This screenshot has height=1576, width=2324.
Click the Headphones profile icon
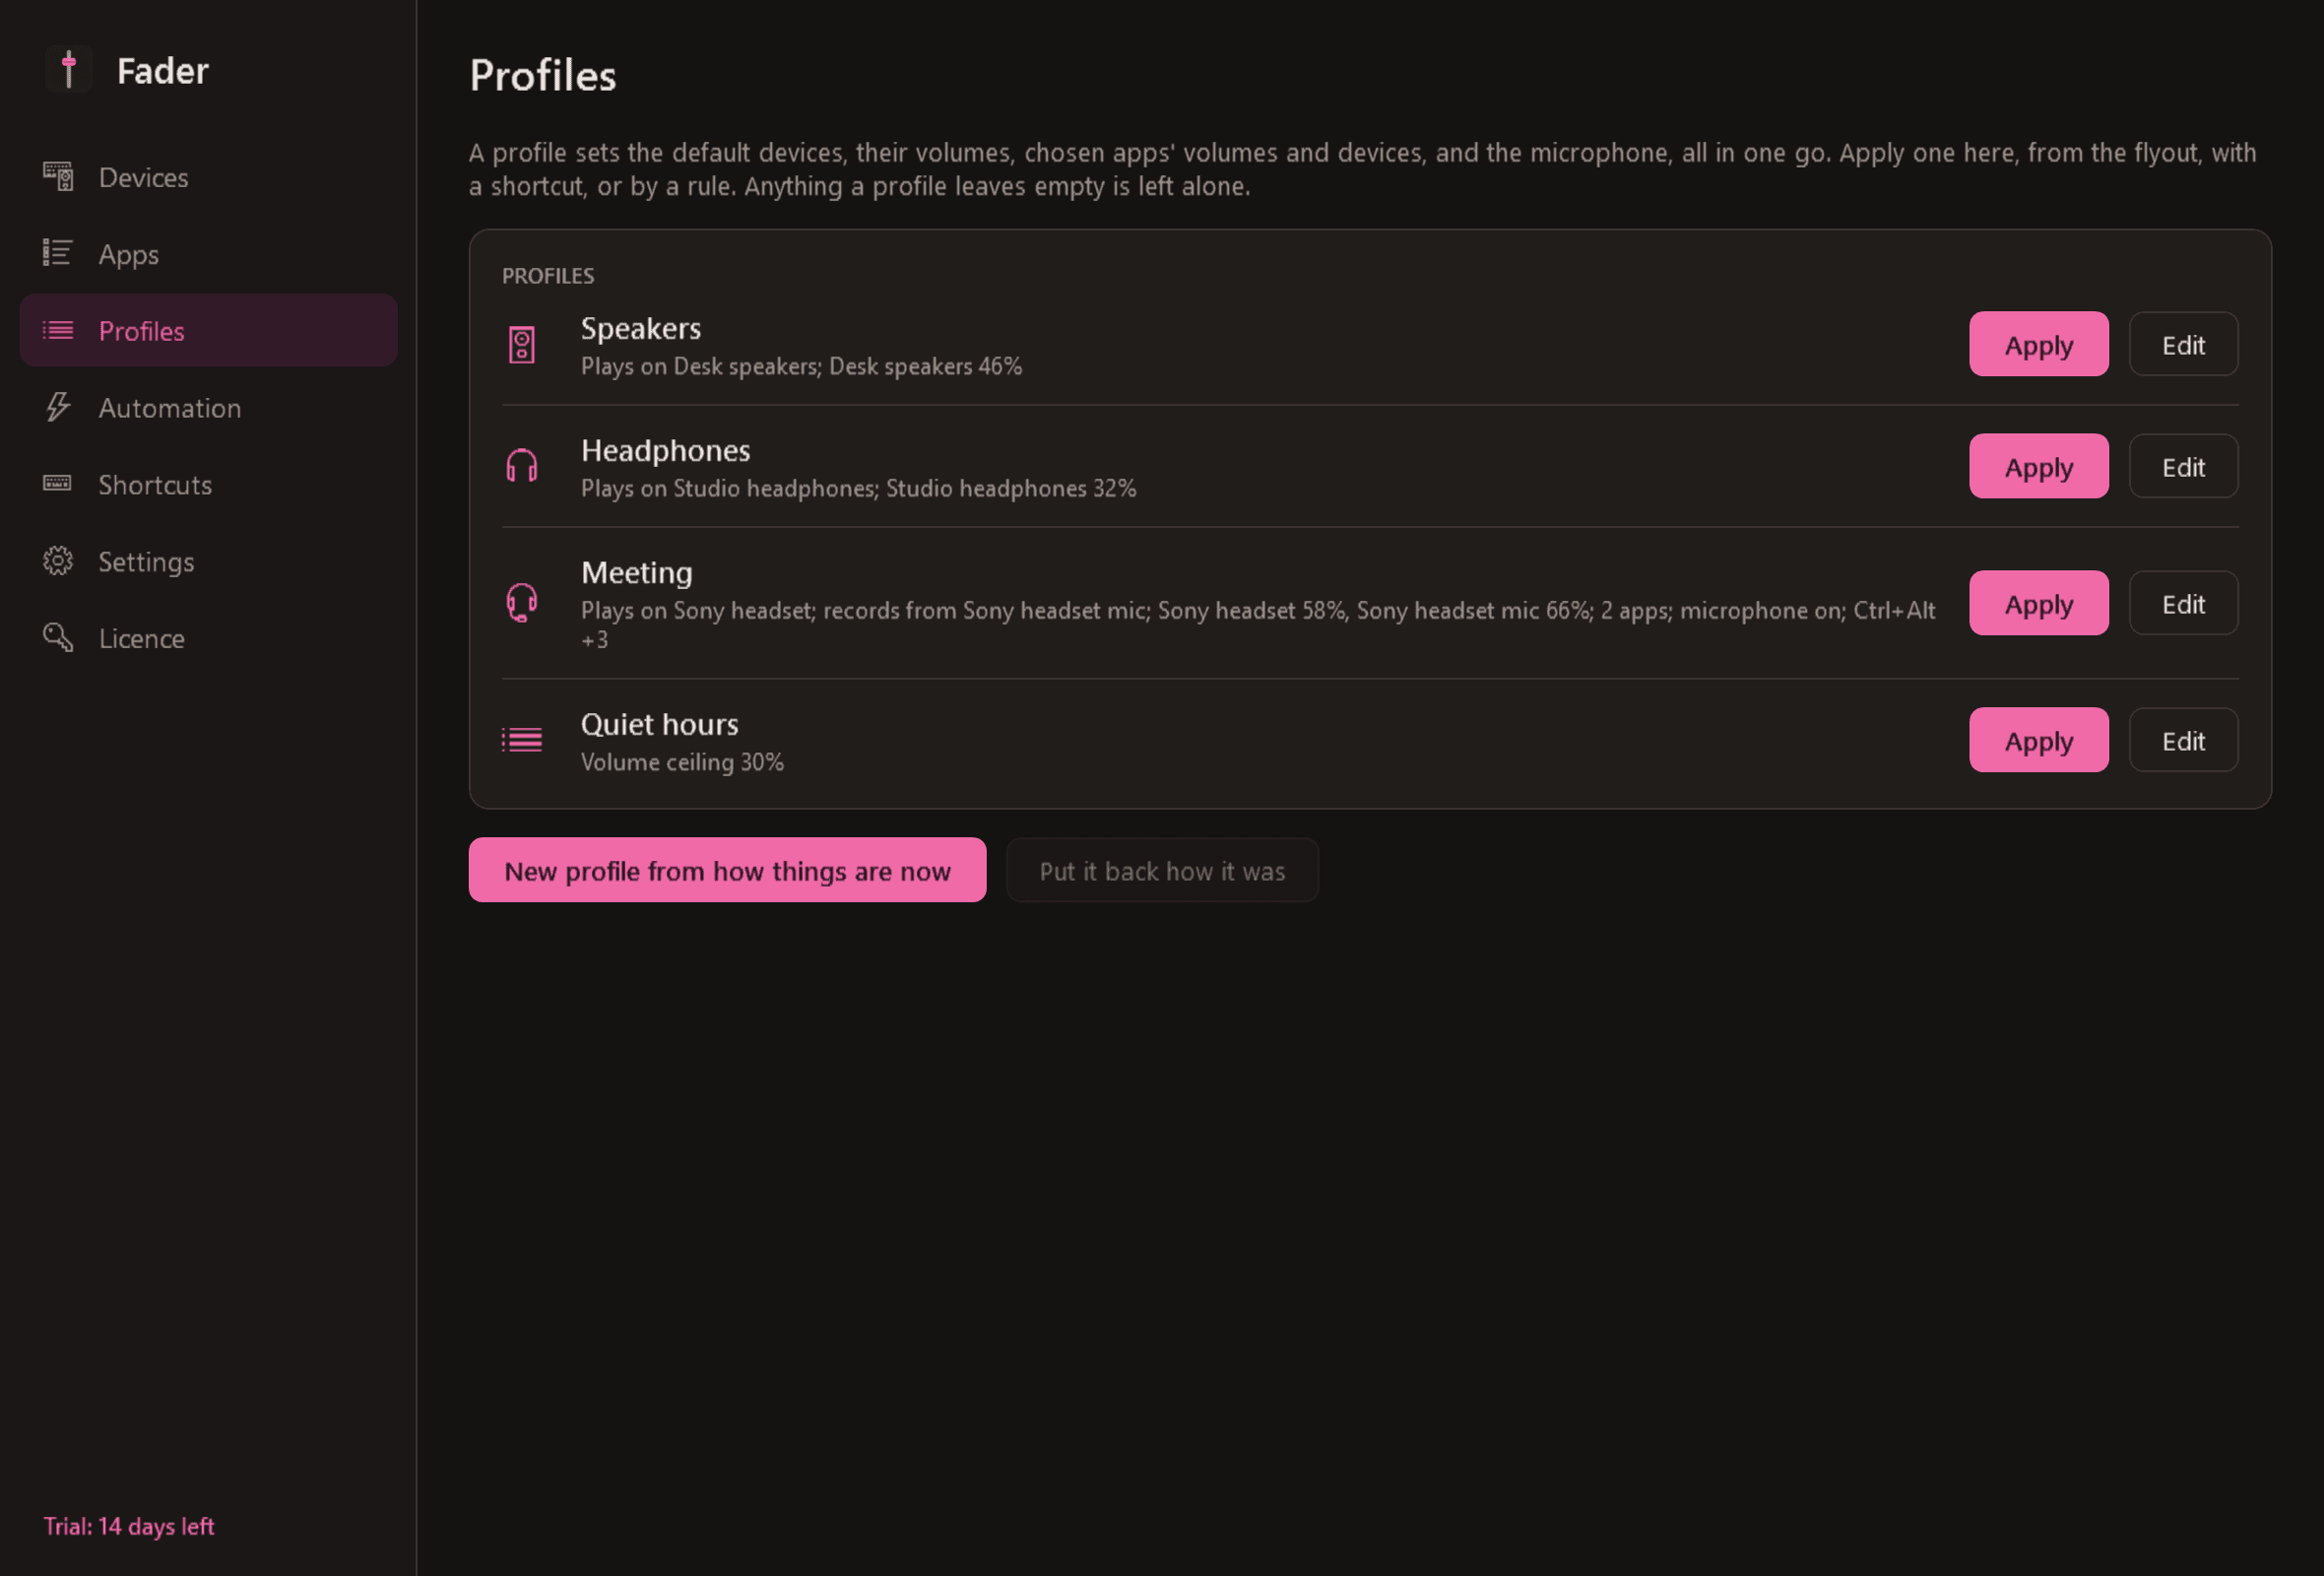(x=522, y=467)
